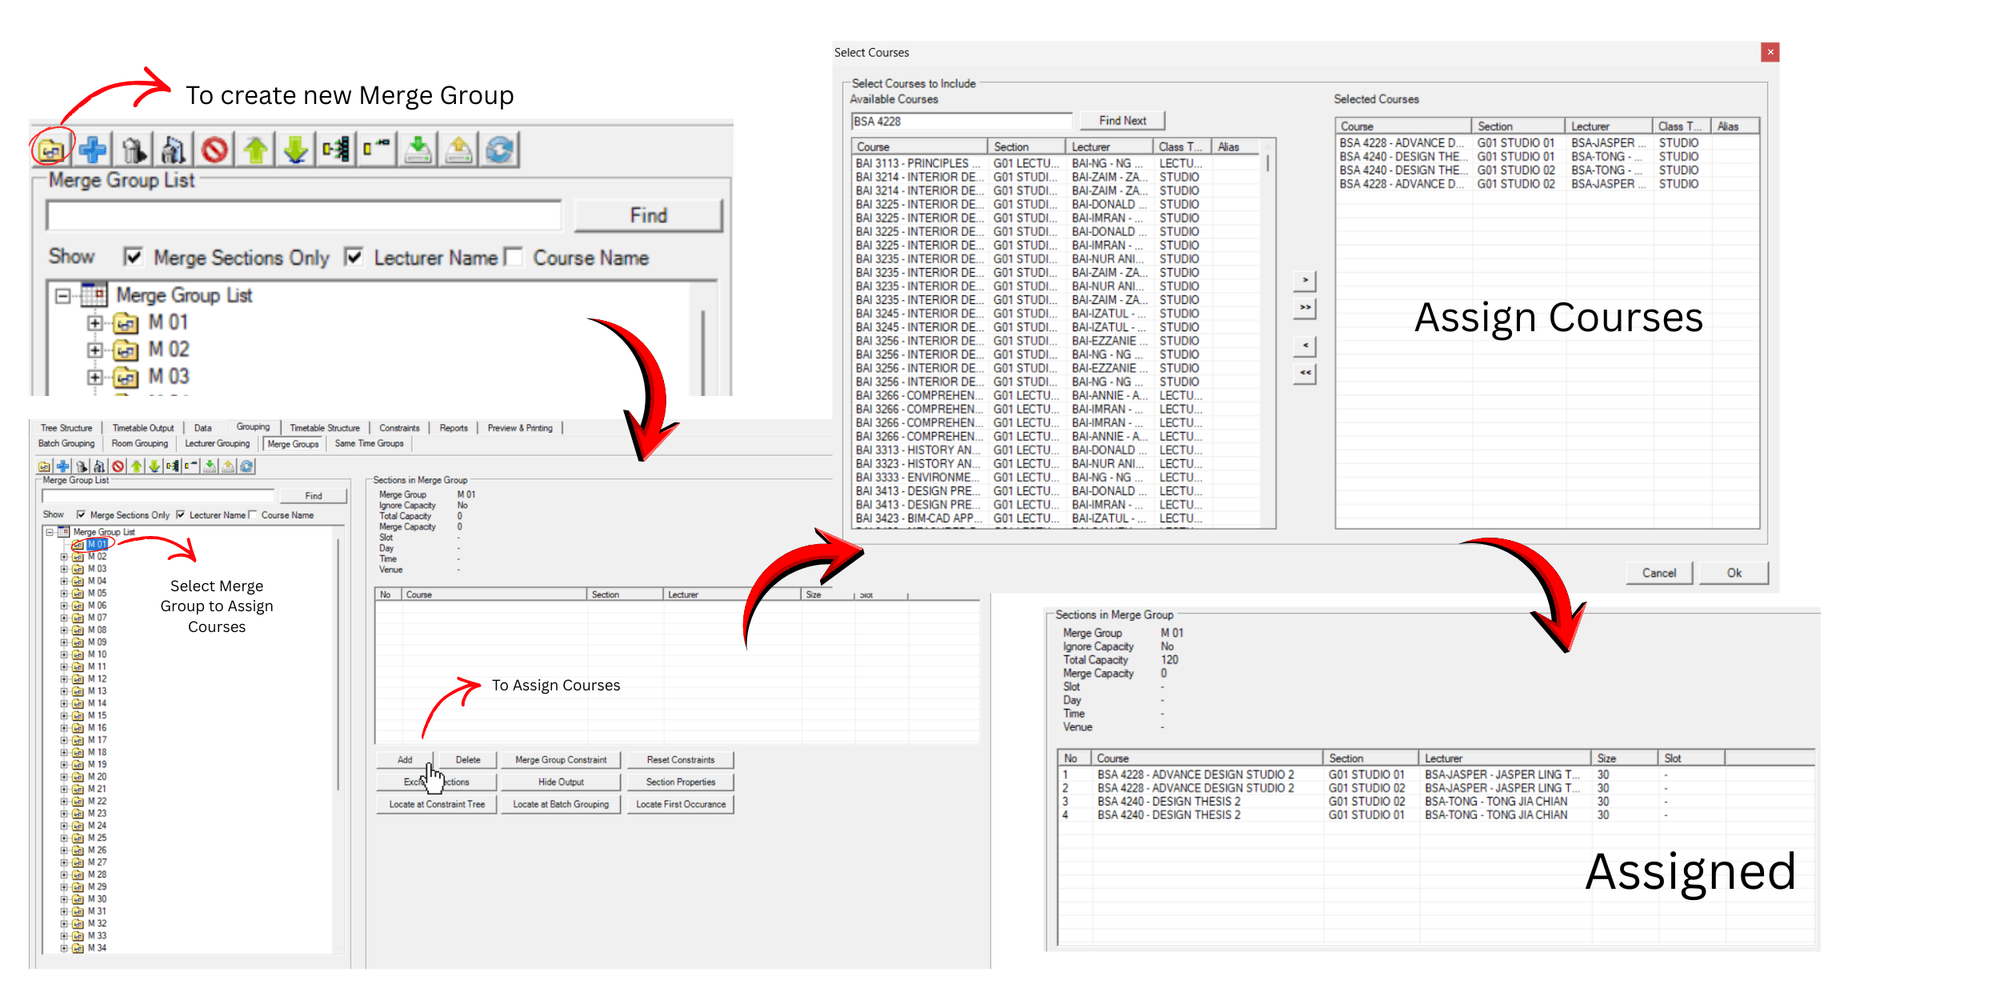Click the blue refresh icon in the enlarged toolbar
The height and width of the screenshot is (1000, 2000).
coord(500,150)
